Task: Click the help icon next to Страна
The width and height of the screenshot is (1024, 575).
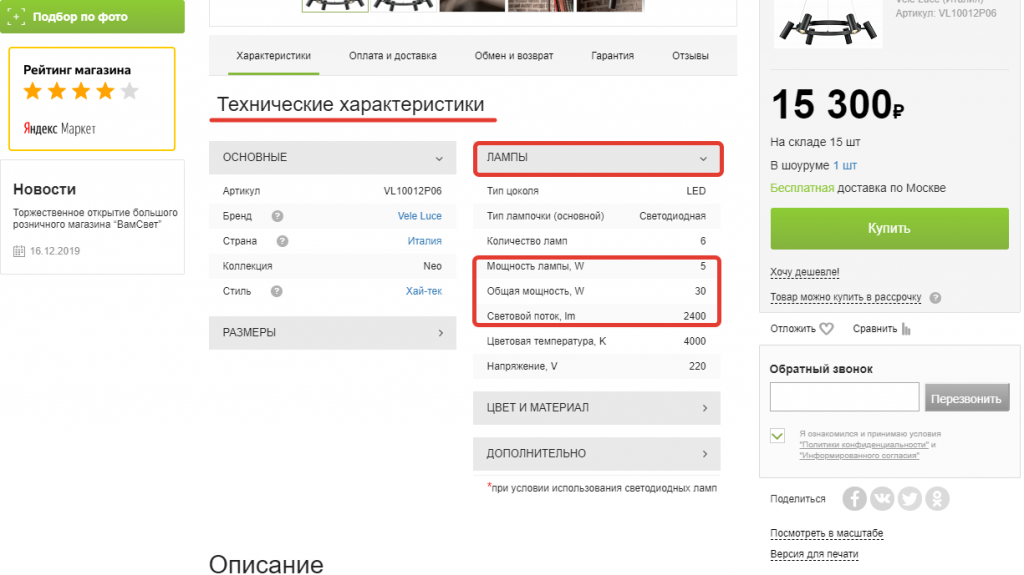Action: [282, 241]
